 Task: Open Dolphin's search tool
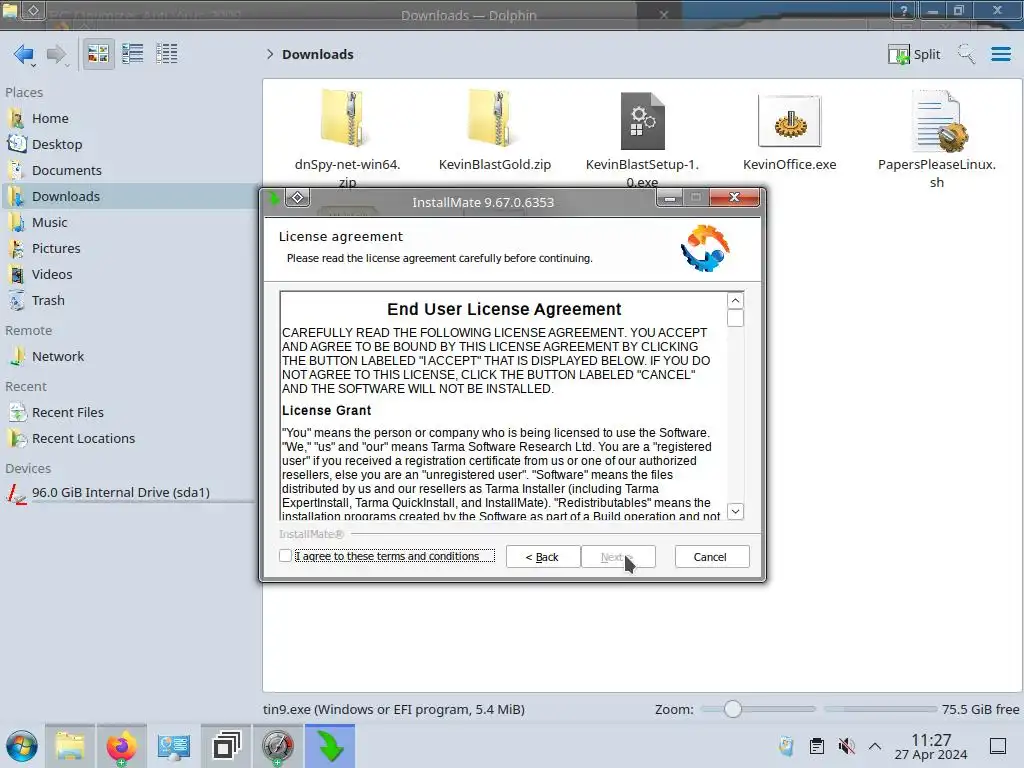[966, 54]
